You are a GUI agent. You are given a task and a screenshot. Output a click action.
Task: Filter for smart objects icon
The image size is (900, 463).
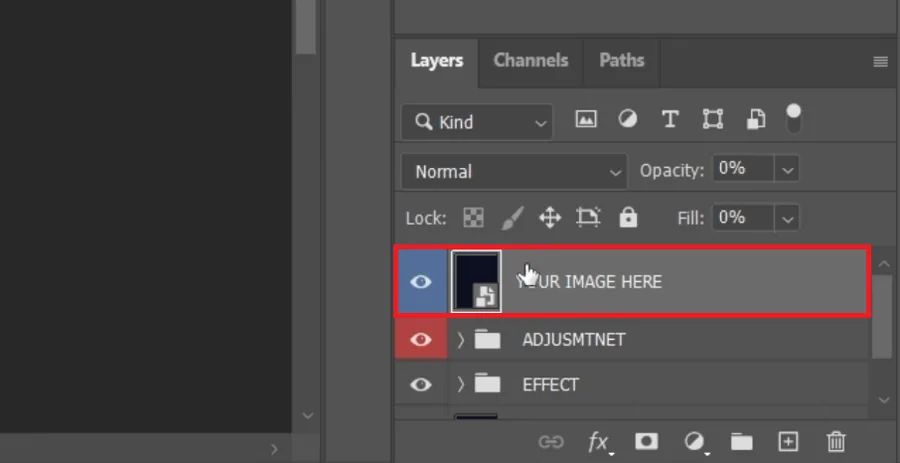[755, 119]
